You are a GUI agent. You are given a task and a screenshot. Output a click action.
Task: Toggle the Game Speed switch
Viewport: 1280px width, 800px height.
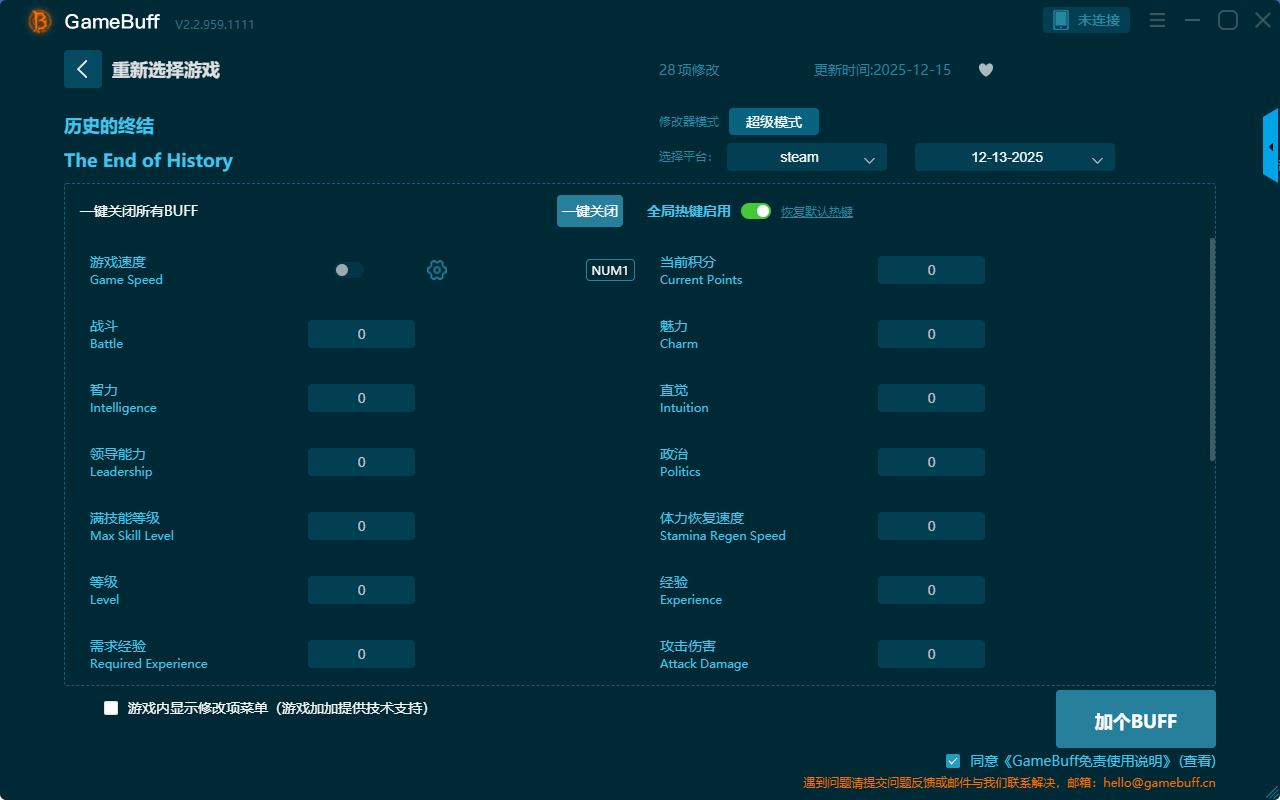(x=348, y=270)
